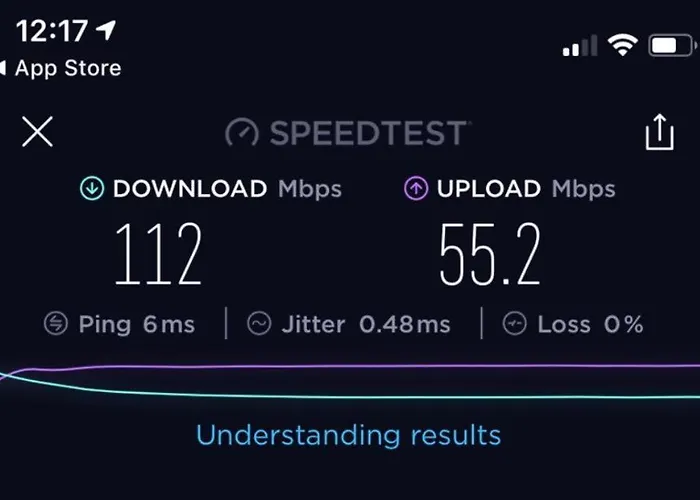Tap the 55.2 upload speed value
Screen dimensions: 700x500
click(490, 254)
